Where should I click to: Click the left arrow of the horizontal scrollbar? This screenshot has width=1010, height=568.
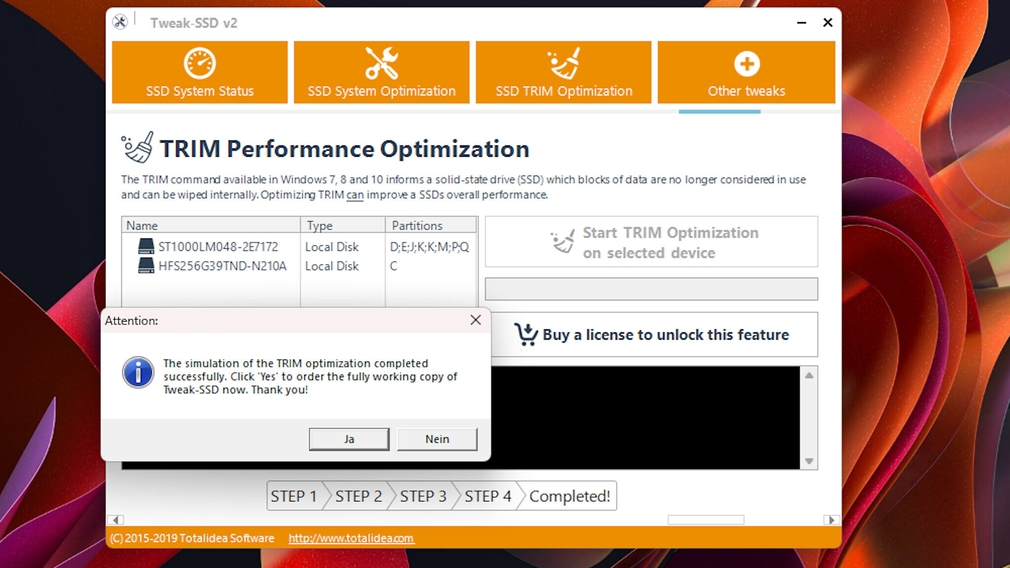point(116,520)
